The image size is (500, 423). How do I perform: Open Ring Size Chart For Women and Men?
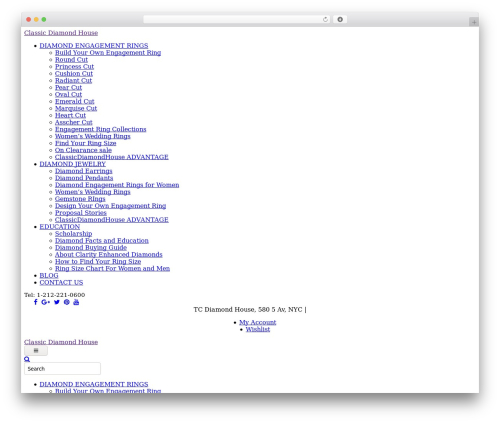112,268
